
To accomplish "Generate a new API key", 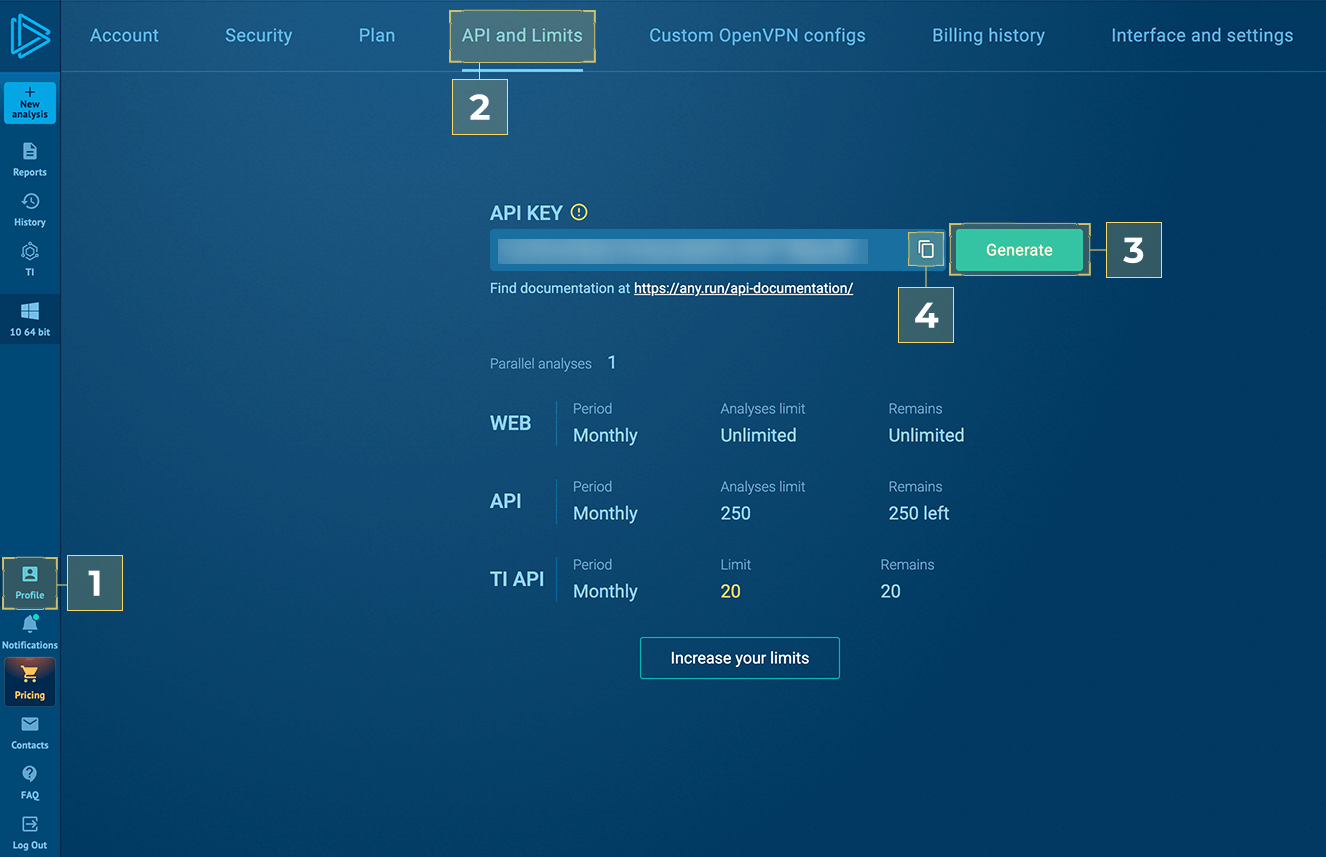I will (1019, 250).
